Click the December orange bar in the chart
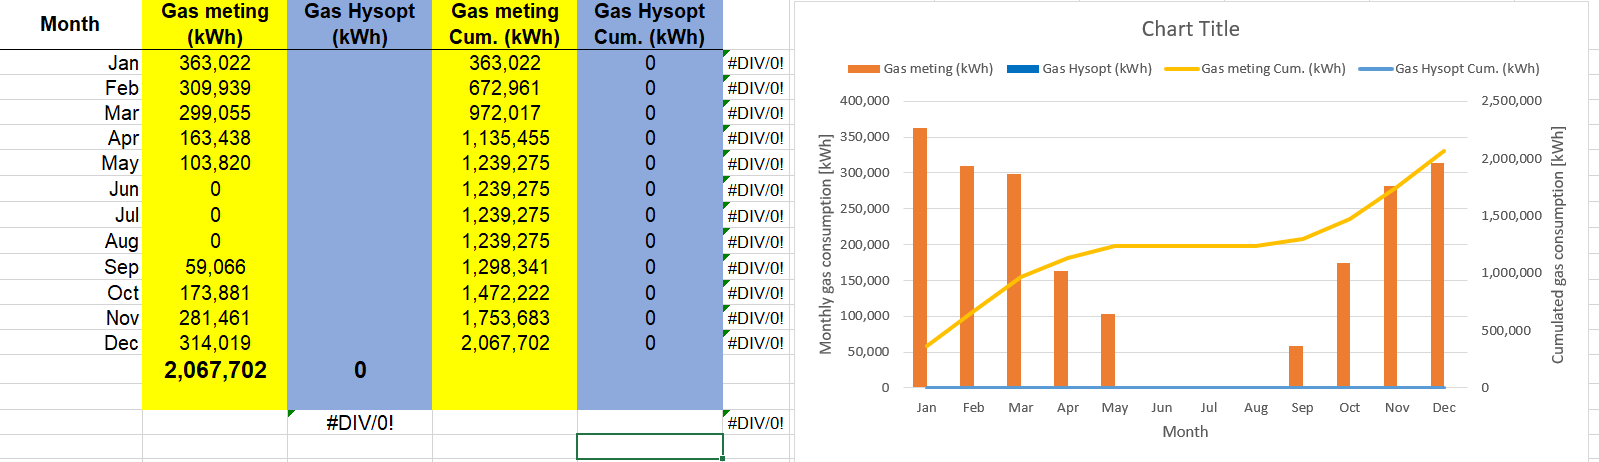Viewport: 1599px width, 462px height. [x=1437, y=275]
